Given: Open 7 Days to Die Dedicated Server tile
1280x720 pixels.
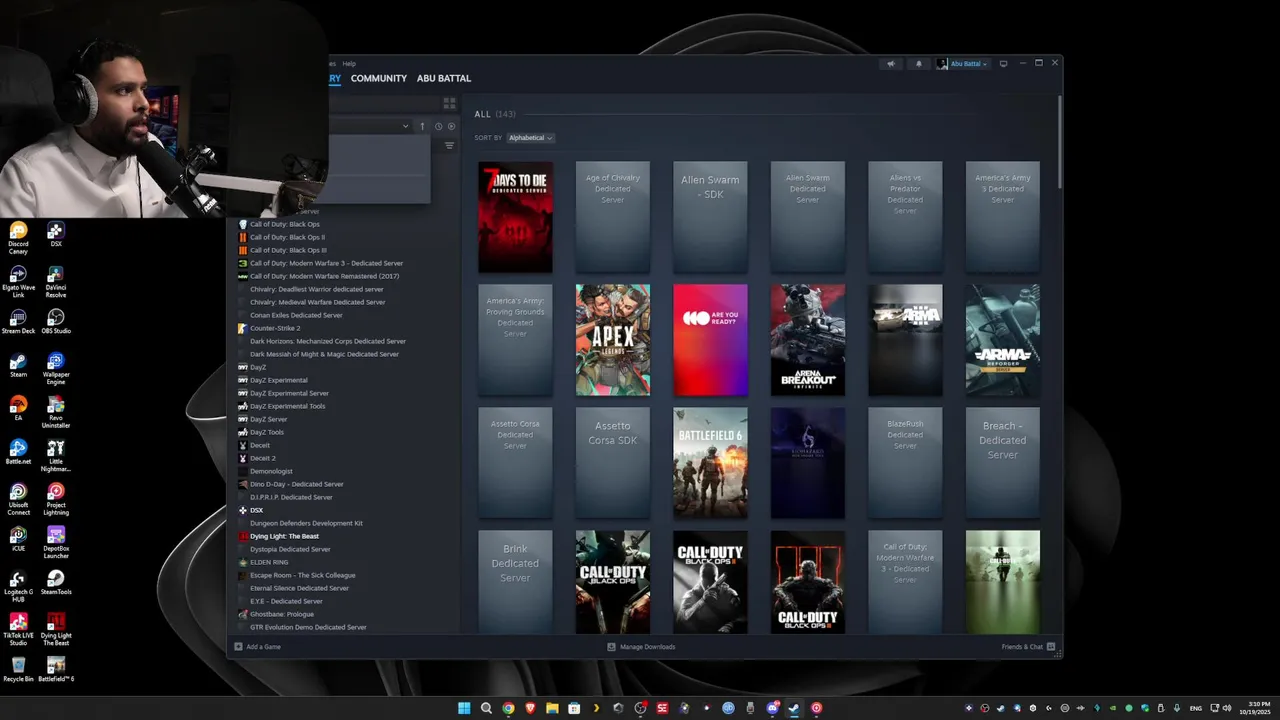Looking at the screenshot, I should click(x=515, y=217).
